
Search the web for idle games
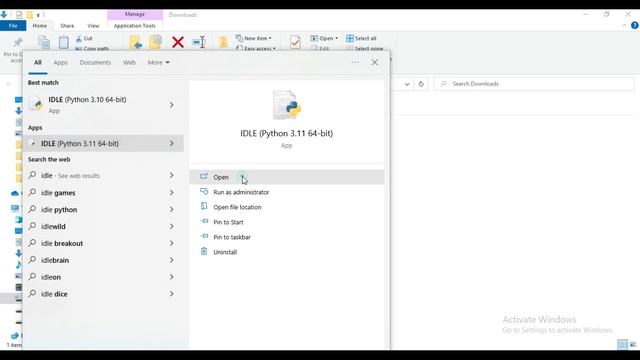point(58,193)
